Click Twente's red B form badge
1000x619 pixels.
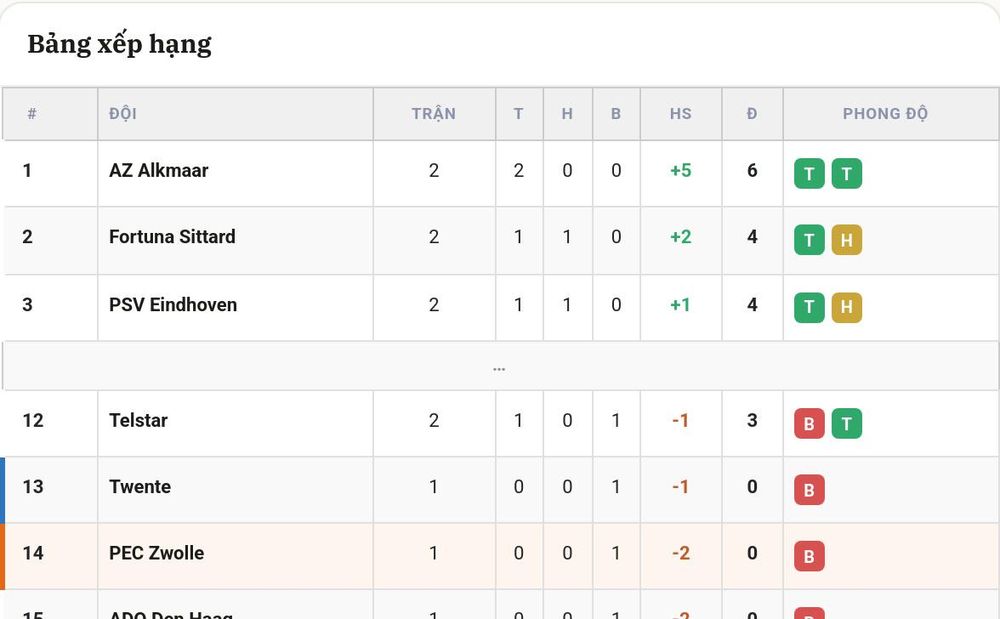[809, 490]
